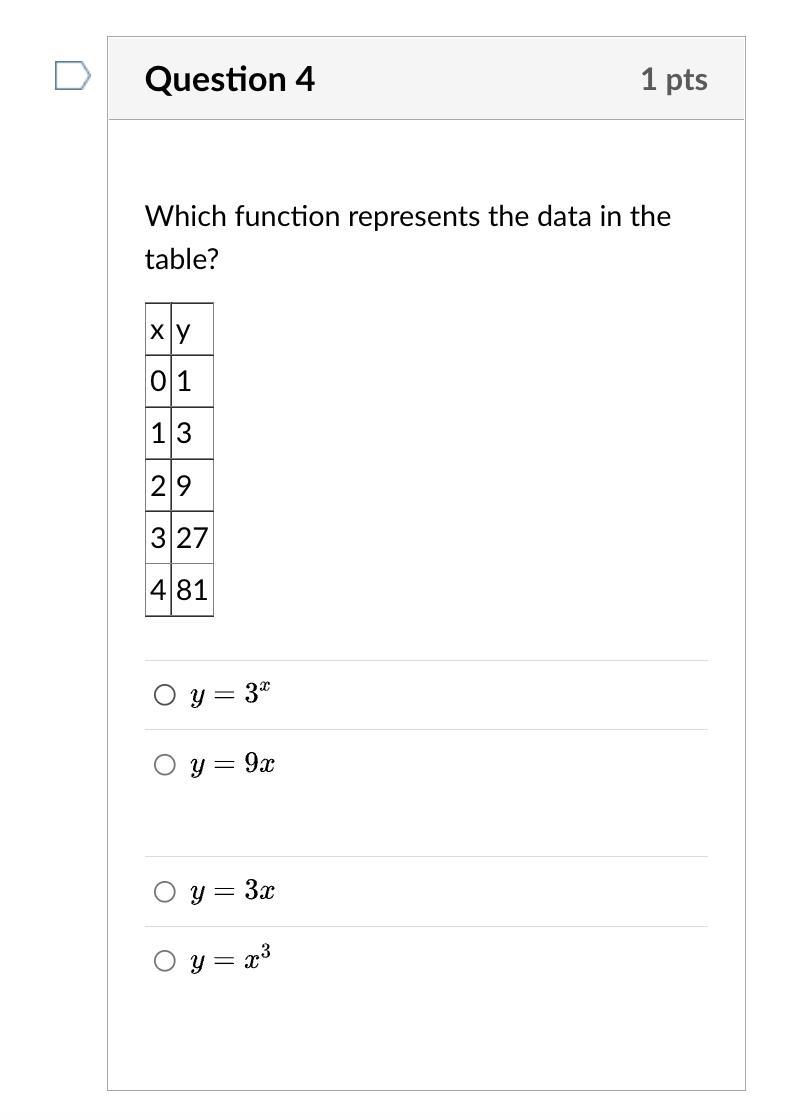Click the Question 4 heading

pos(230,79)
